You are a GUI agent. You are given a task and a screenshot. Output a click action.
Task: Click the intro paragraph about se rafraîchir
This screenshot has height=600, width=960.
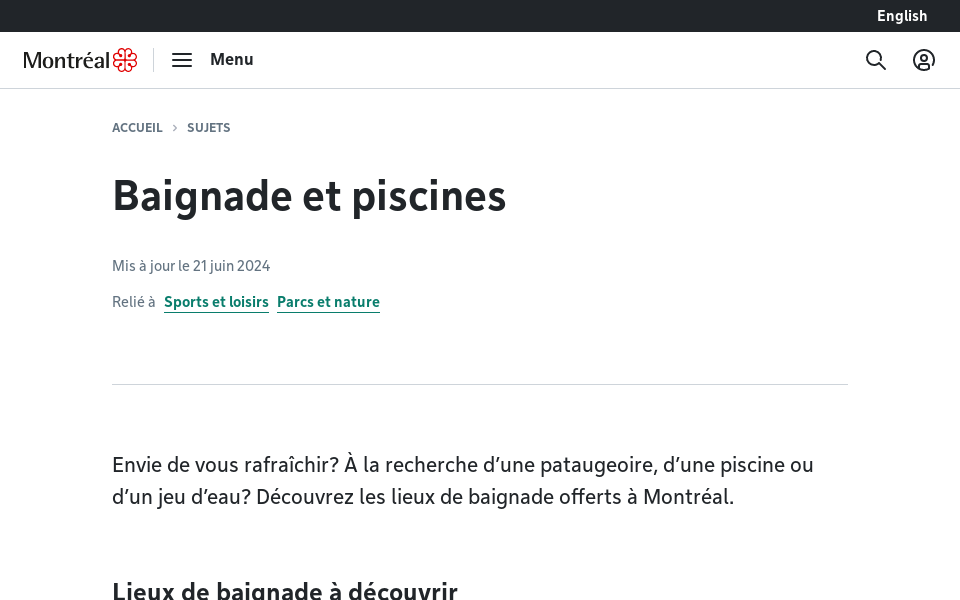point(463,481)
